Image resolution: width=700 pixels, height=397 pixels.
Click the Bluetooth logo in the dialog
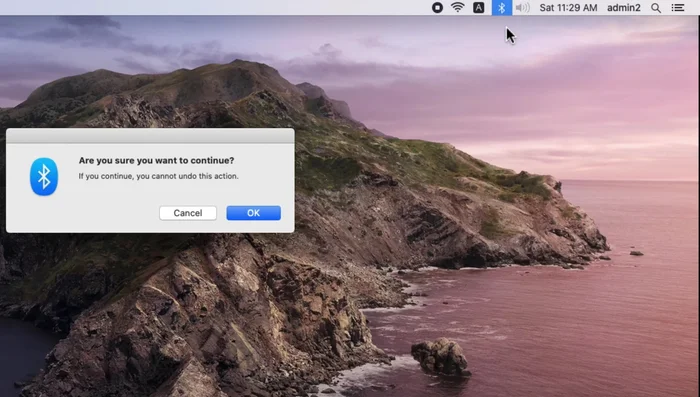(x=44, y=176)
